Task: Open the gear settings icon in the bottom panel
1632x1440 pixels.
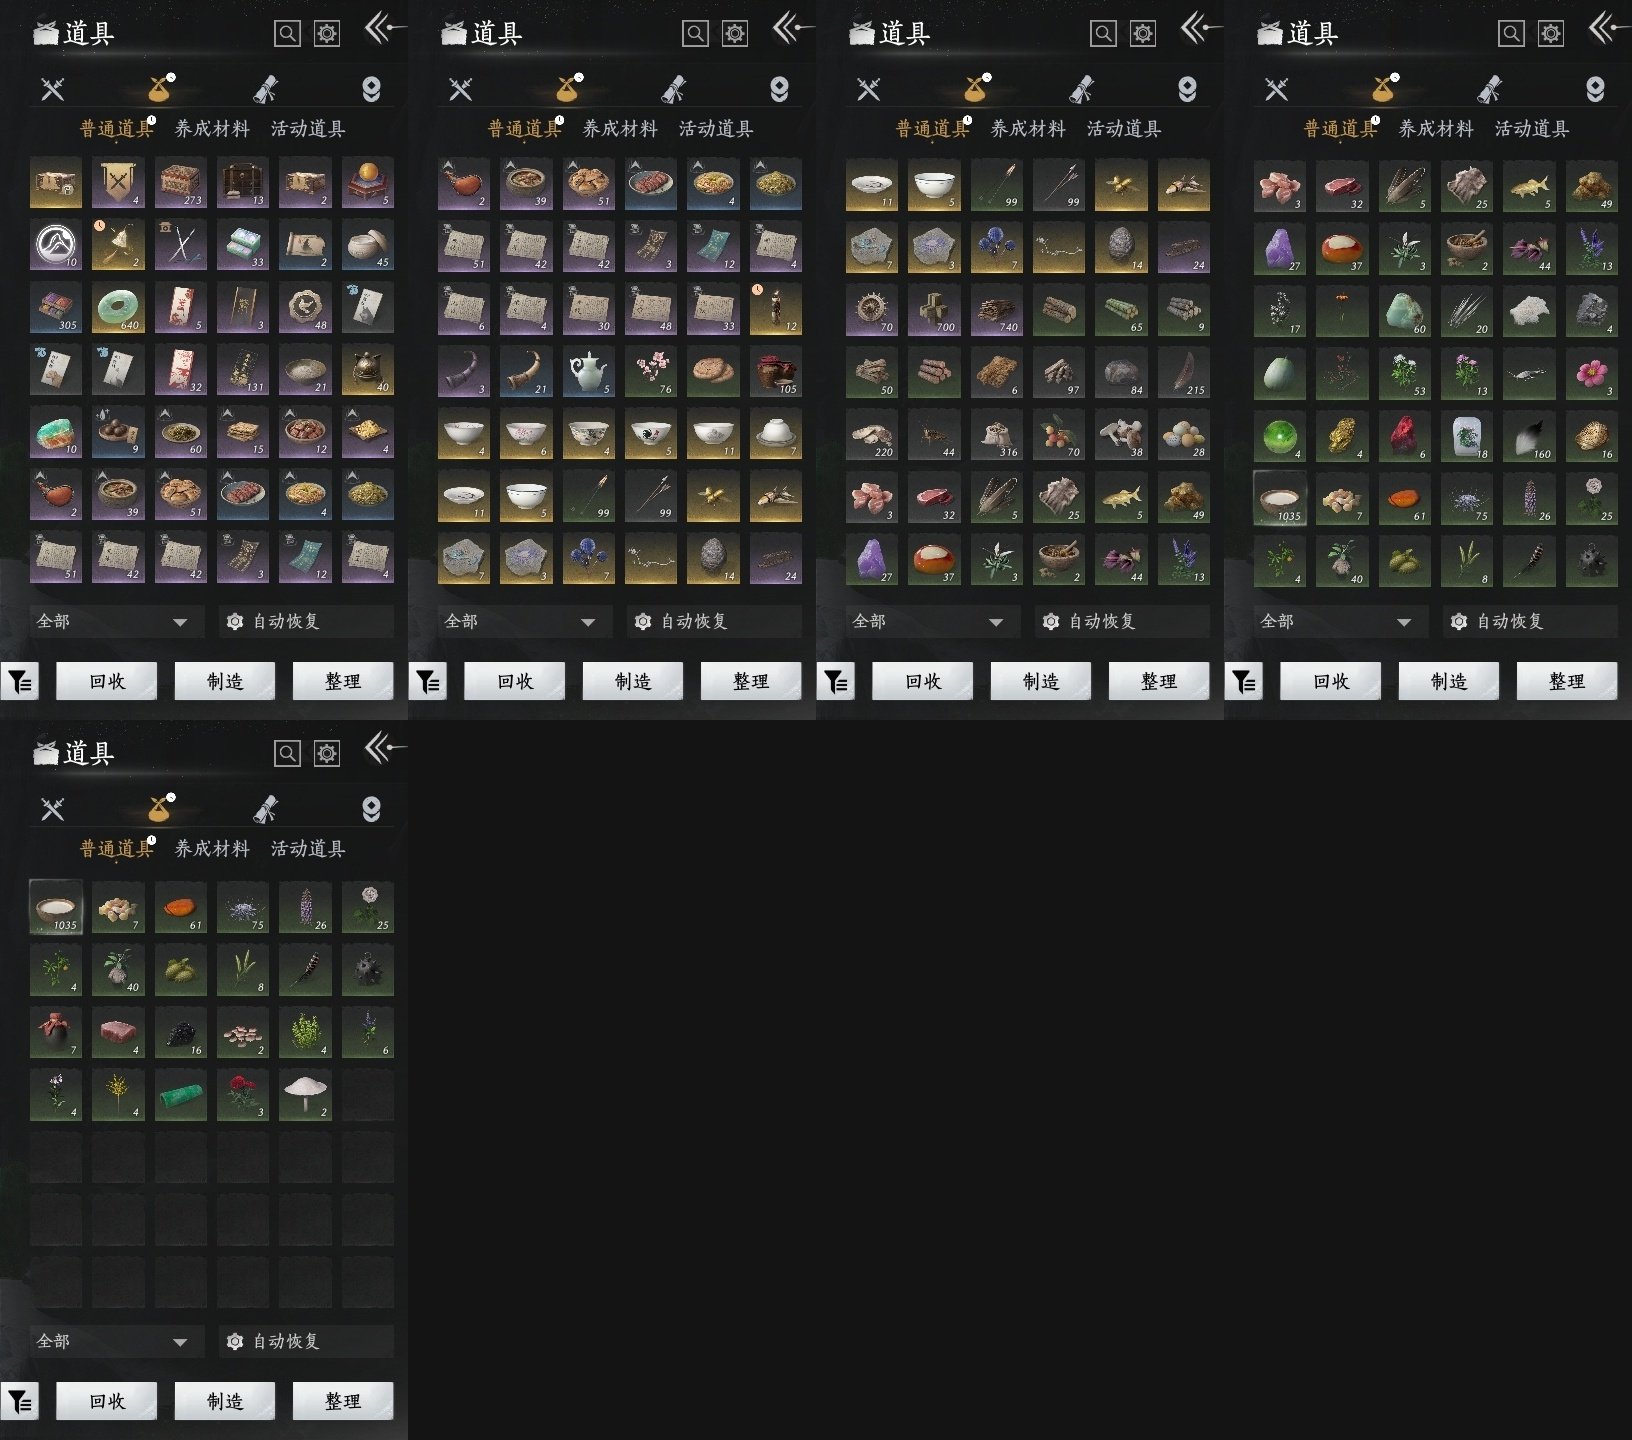Action: (327, 753)
